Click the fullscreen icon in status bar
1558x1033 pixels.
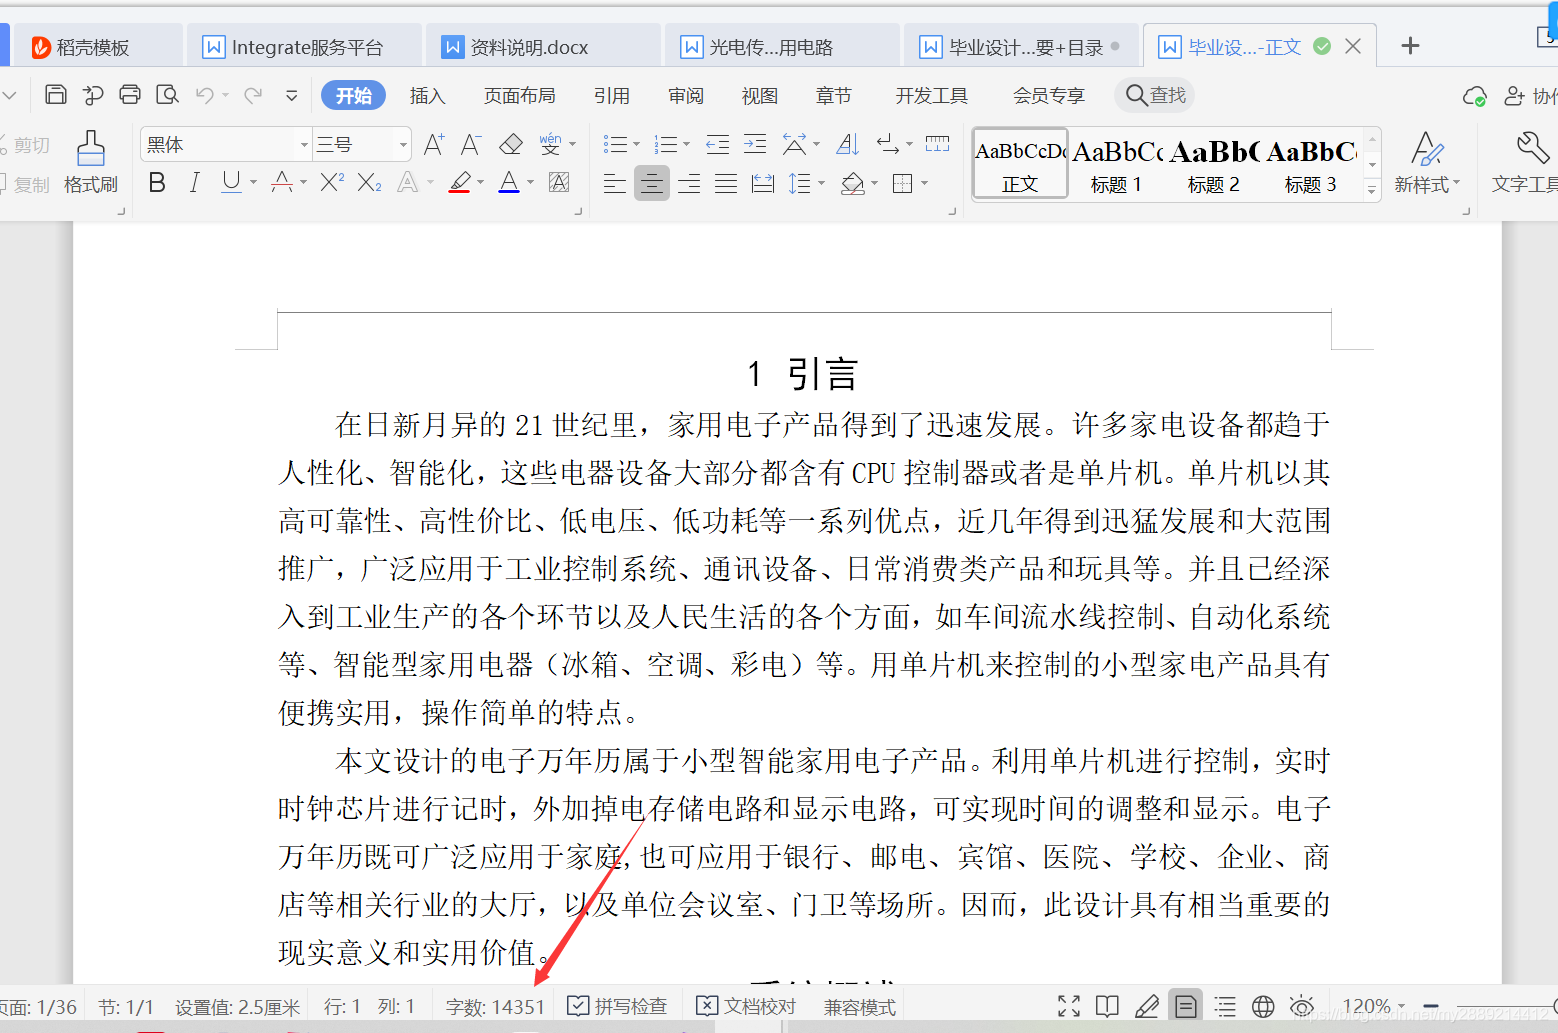click(1069, 1006)
